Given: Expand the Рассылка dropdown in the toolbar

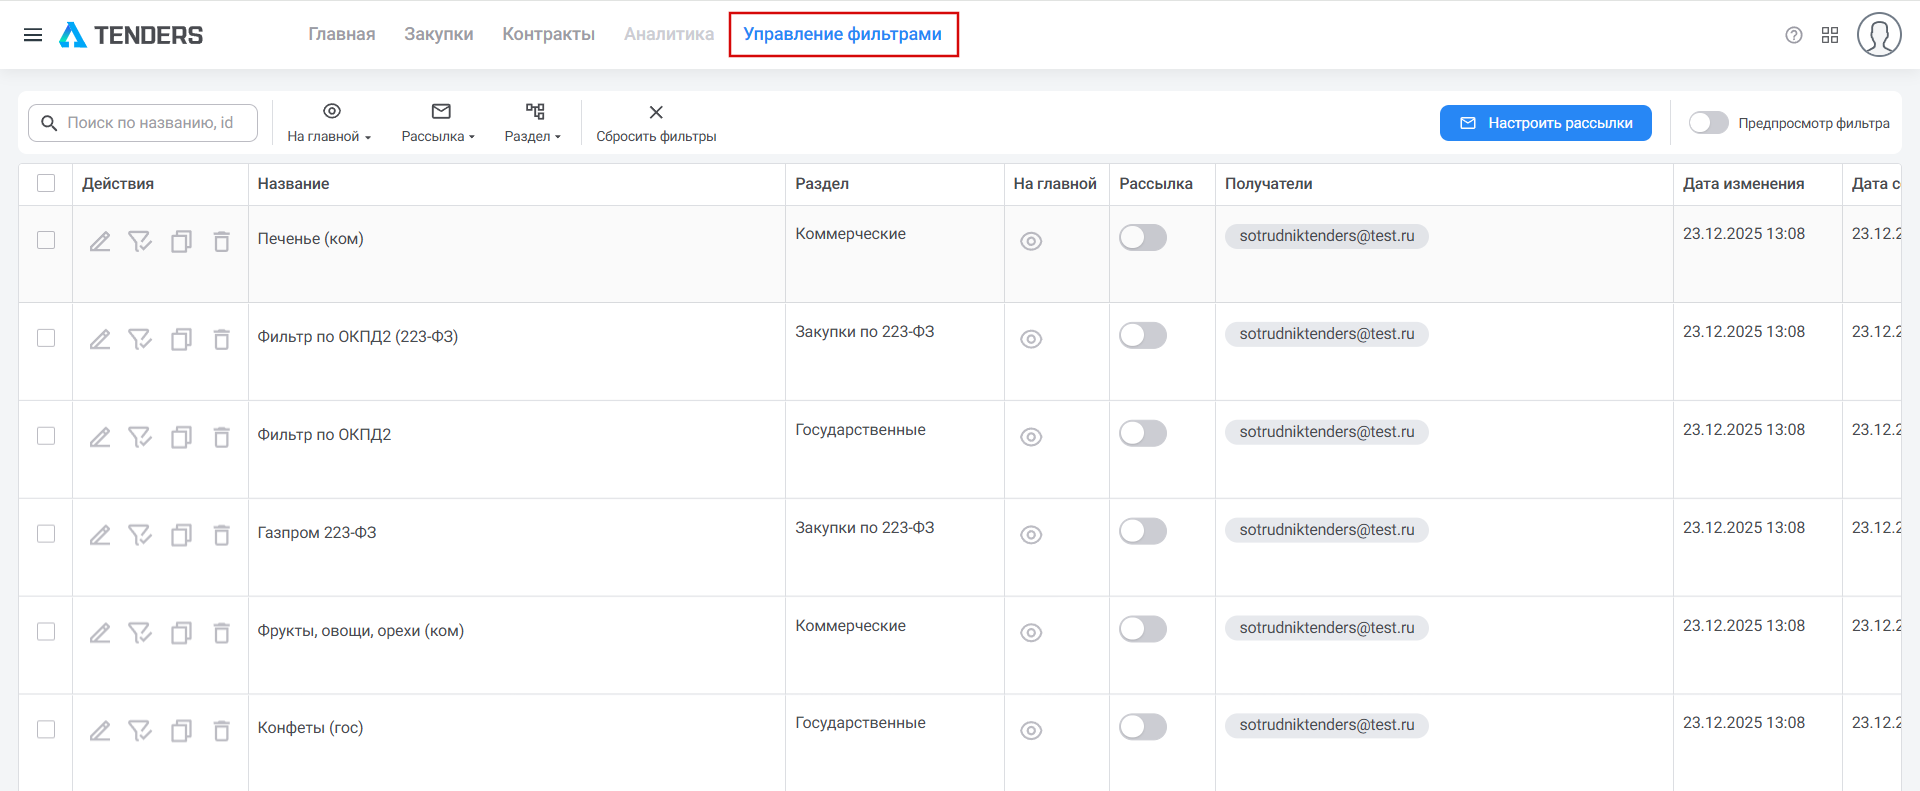Looking at the screenshot, I should [x=438, y=123].
